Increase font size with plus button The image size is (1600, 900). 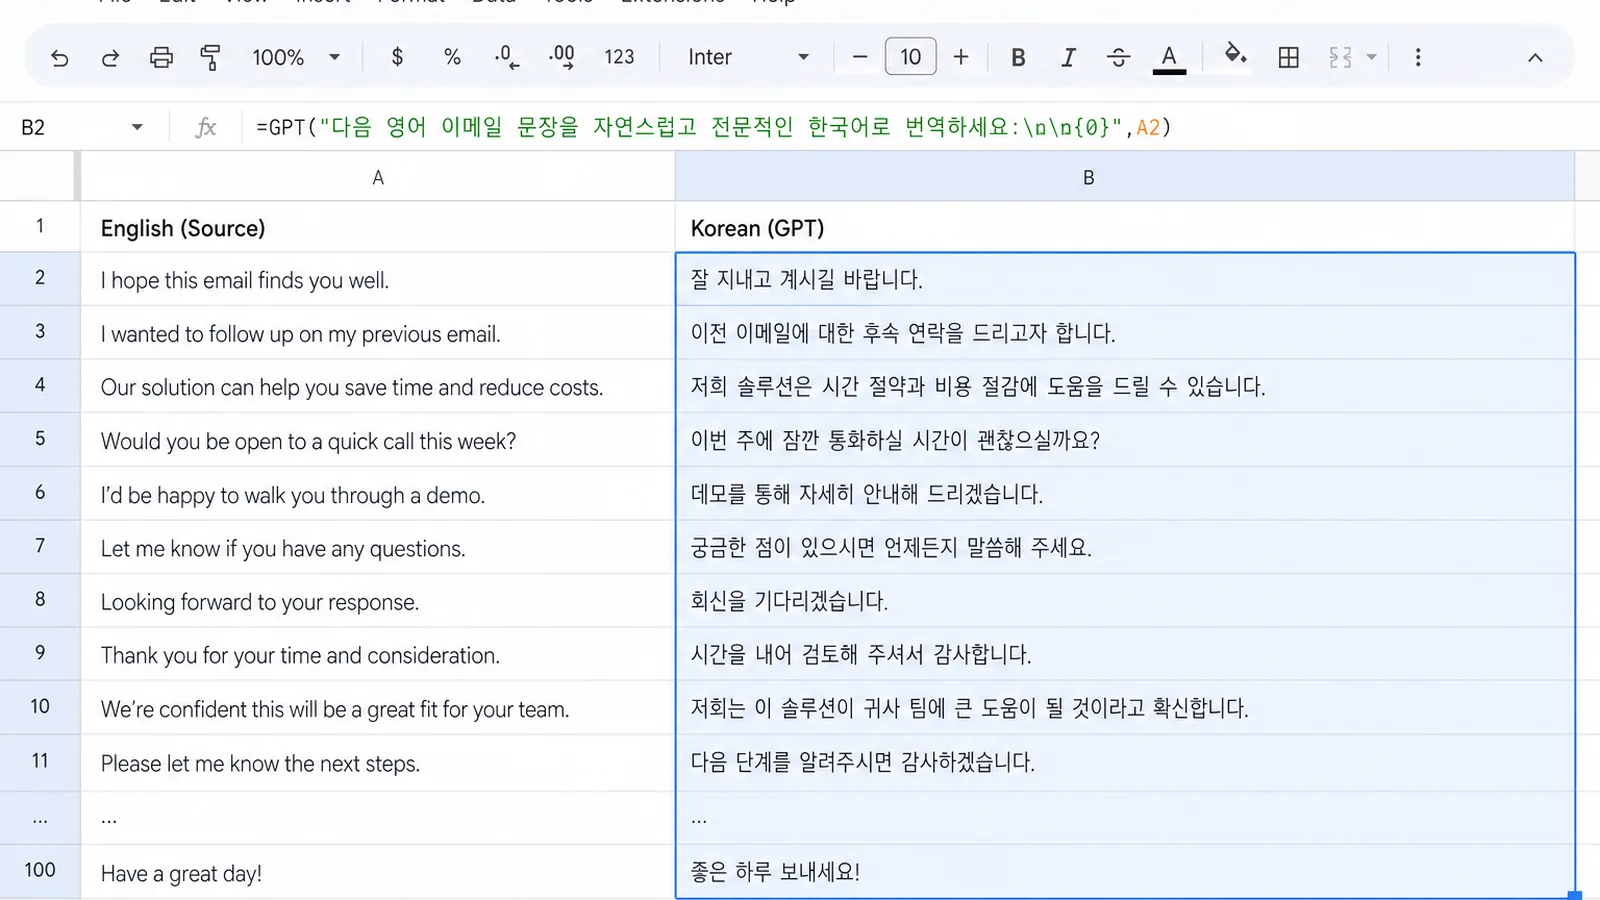click(961, 57)
